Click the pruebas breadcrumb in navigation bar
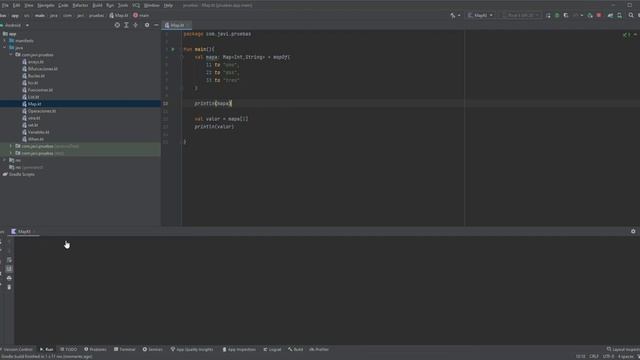 point(96,16)
